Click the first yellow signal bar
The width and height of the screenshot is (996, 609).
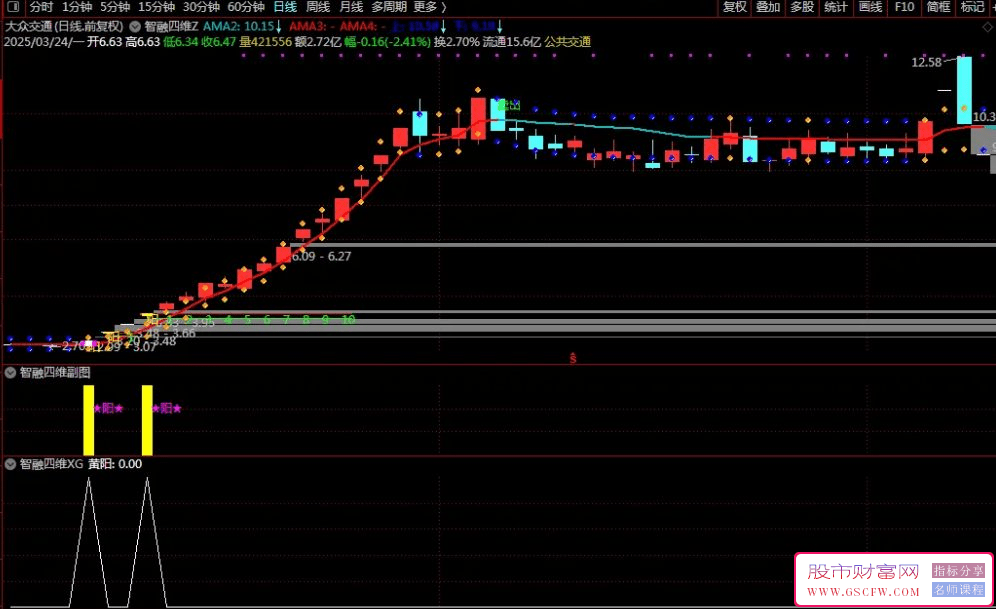coord(88,420)
